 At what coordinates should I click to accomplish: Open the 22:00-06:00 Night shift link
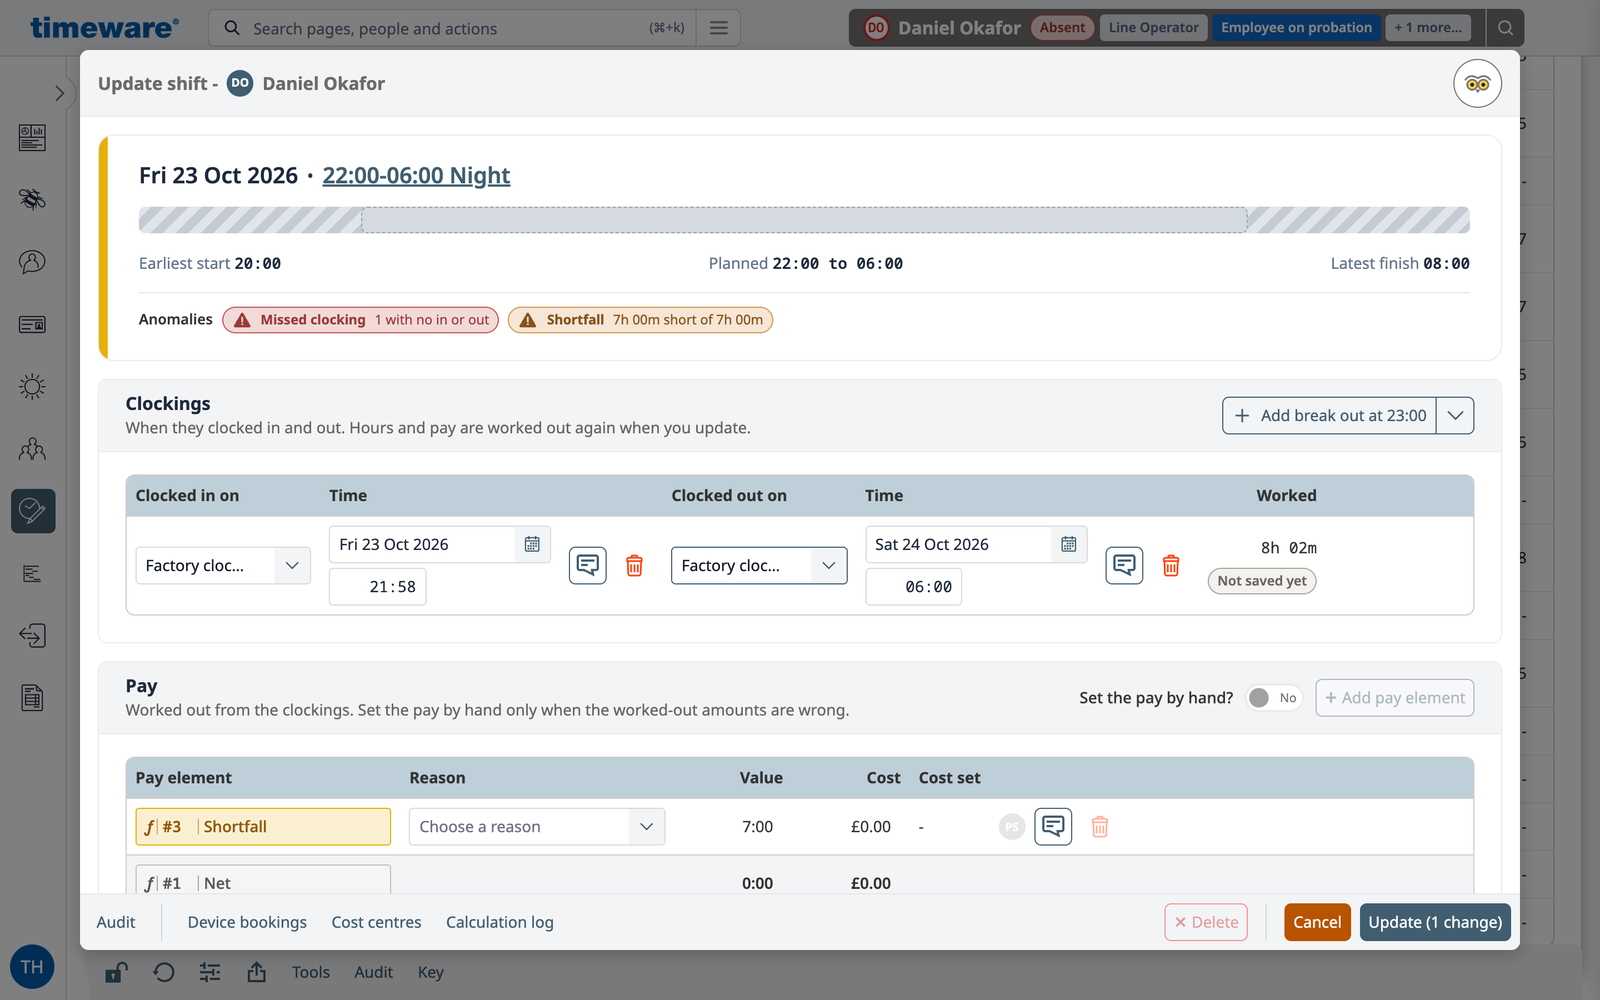tap(416, 175)
